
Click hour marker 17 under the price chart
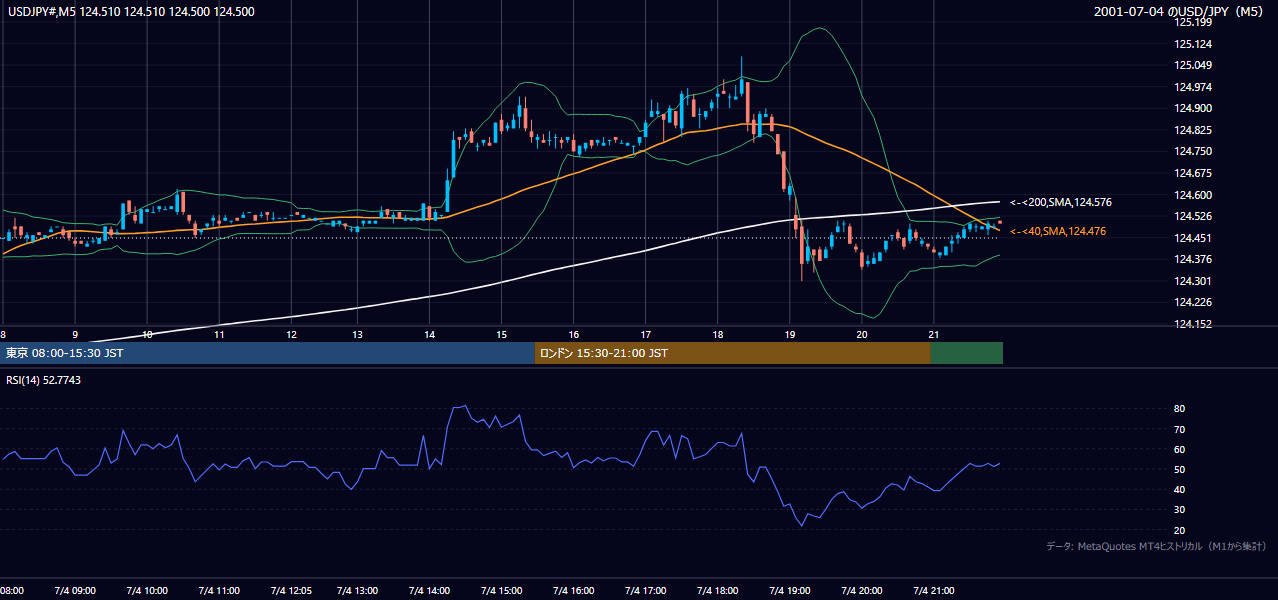coord(646,335)
